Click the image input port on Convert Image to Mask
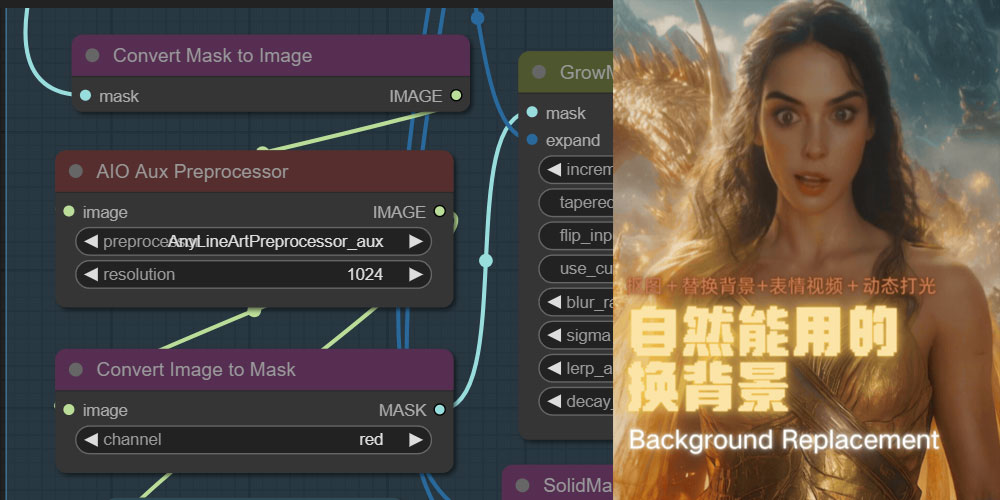 pyautogui.click(x=69, y=410)
